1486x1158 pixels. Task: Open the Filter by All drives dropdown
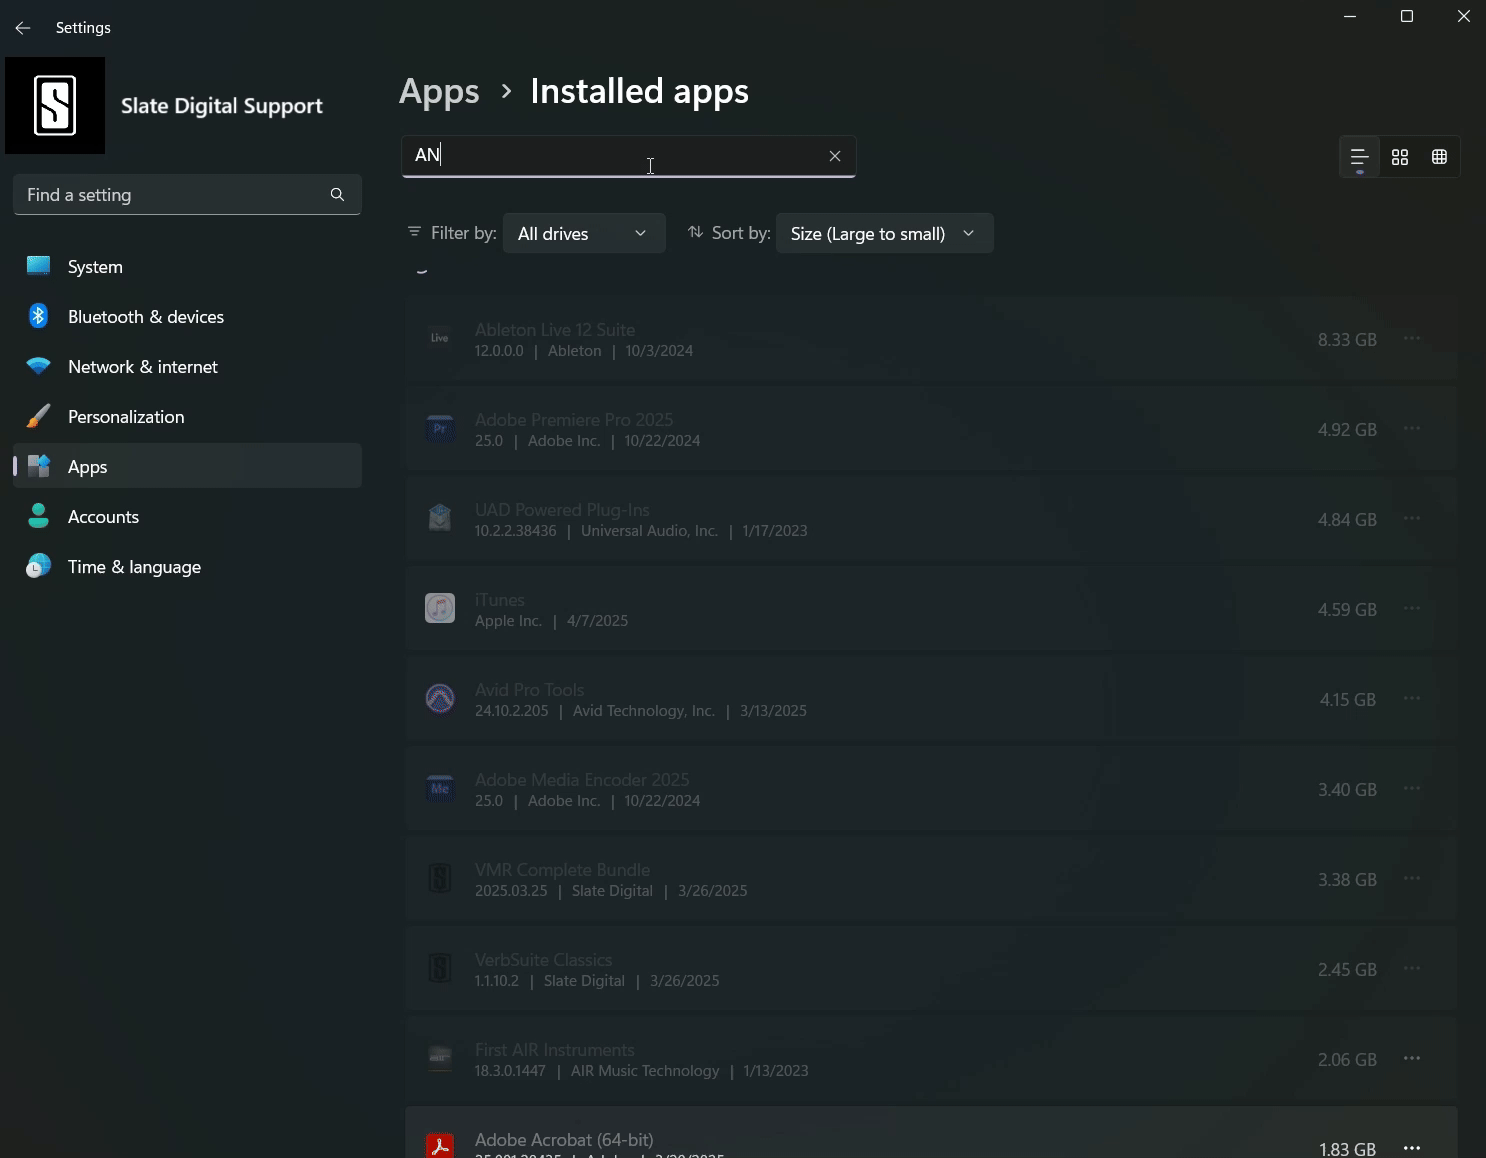tap(584, 233)
